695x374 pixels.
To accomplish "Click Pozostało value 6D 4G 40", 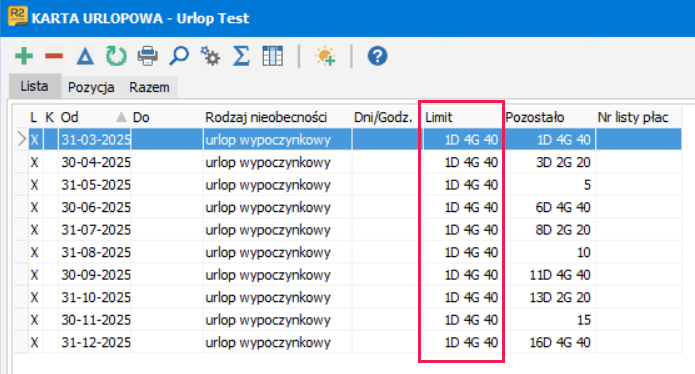I will click(x=563, y=207).
